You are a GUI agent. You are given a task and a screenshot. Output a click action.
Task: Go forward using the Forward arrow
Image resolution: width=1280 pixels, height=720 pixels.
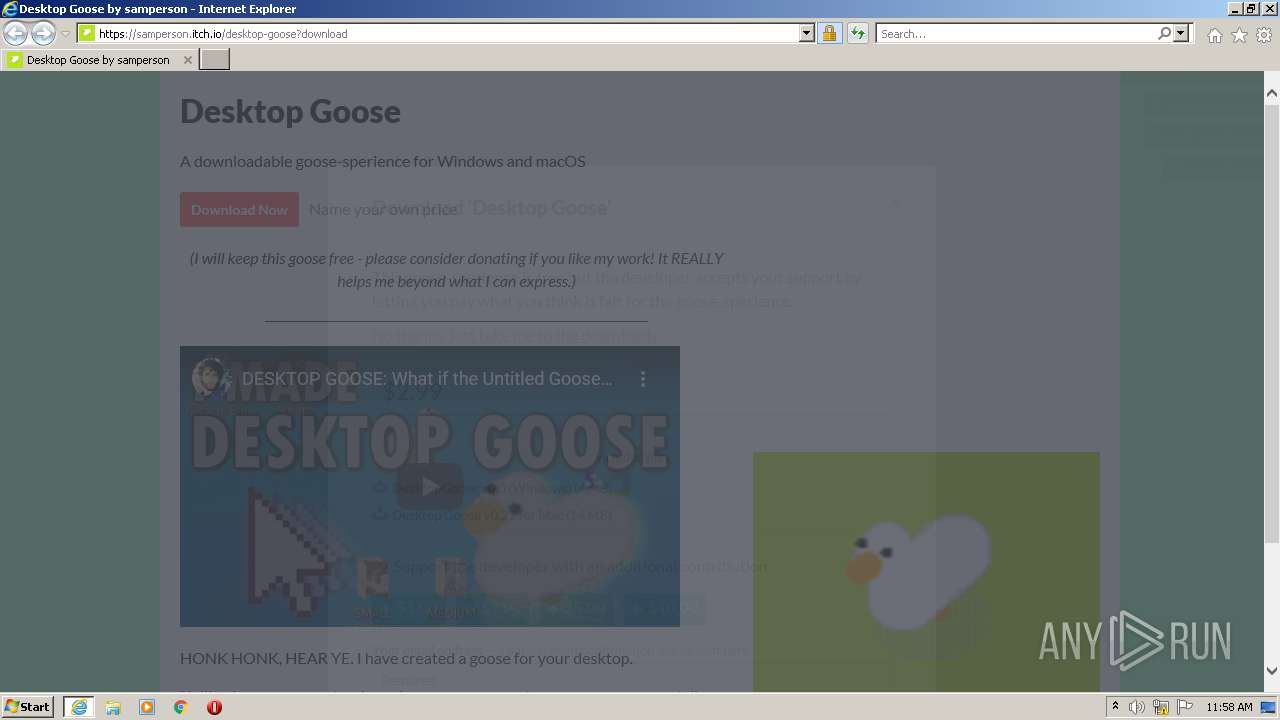43,33
